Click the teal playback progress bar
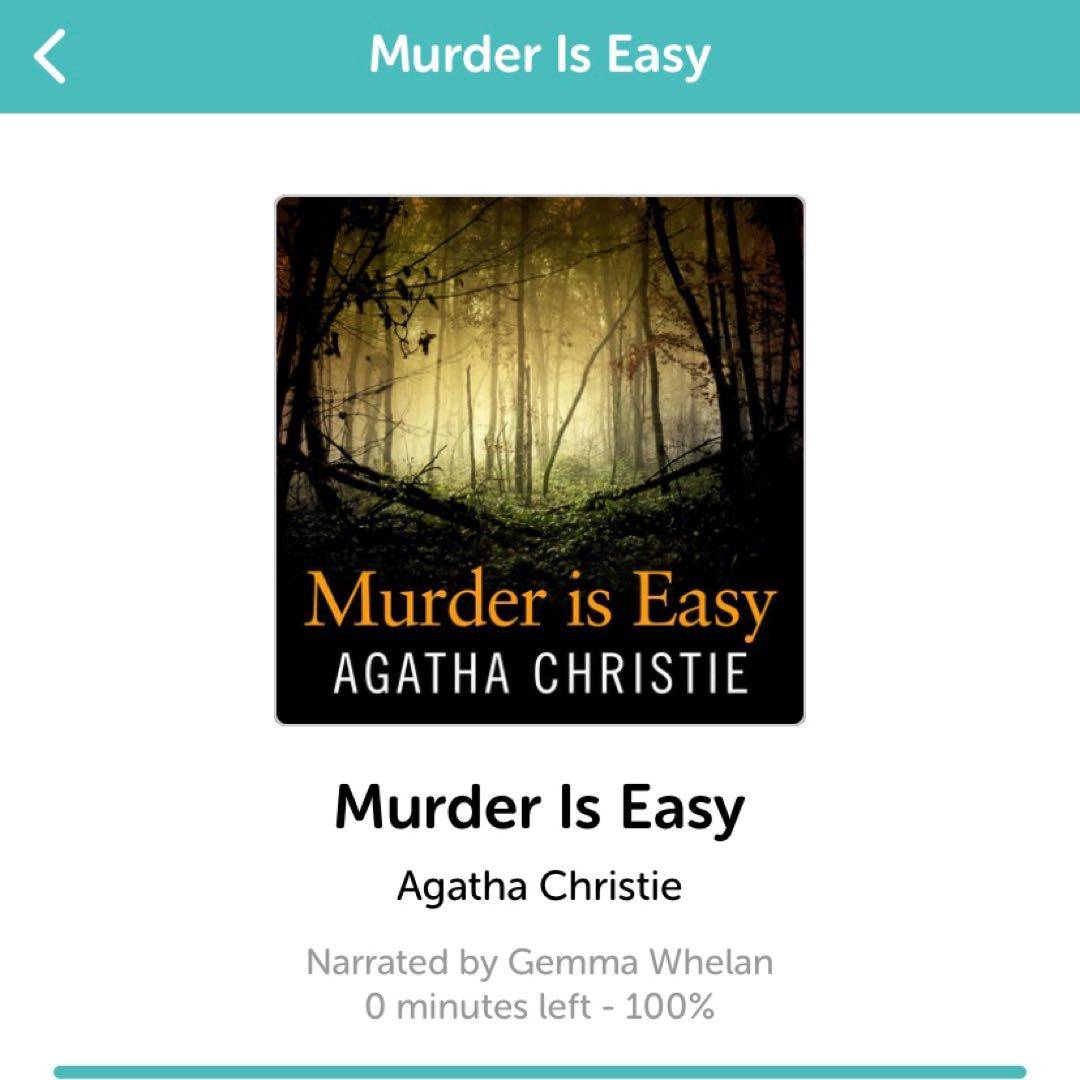The image size is (1080, 1080). (x=539, y=1072)
